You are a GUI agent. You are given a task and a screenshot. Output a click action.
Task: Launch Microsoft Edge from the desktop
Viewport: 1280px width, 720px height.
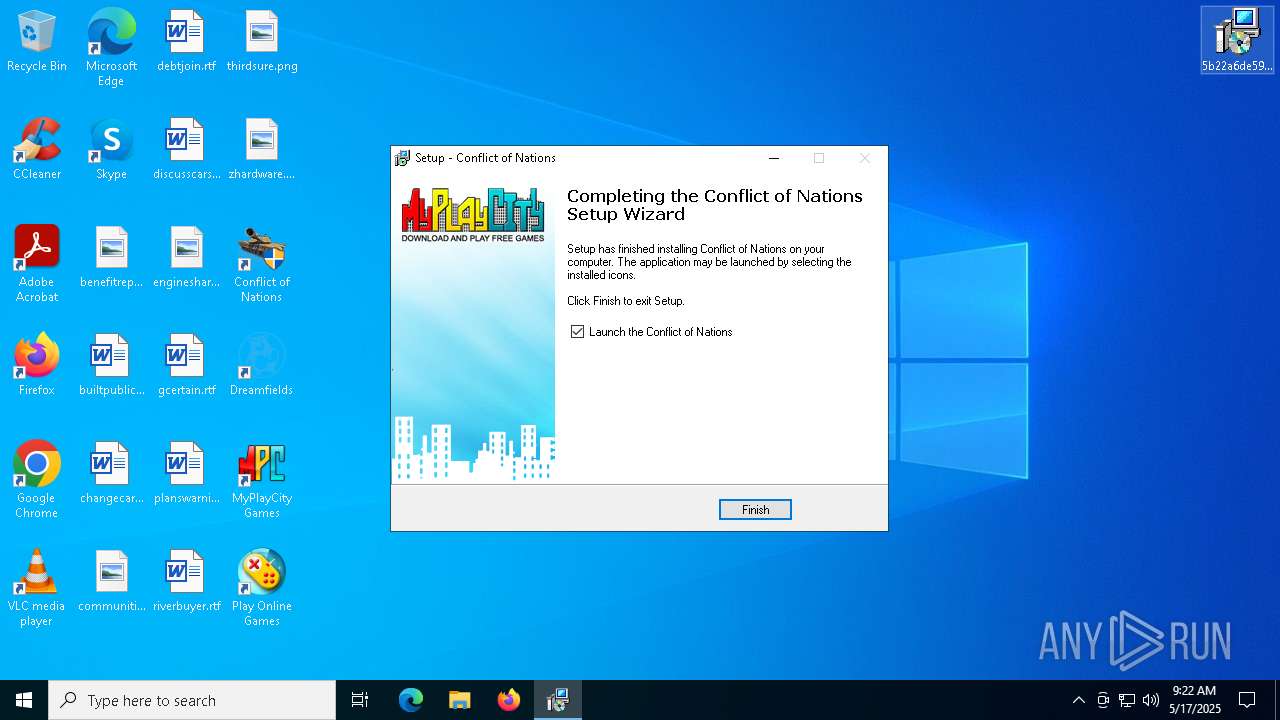[x=111, y=48]
